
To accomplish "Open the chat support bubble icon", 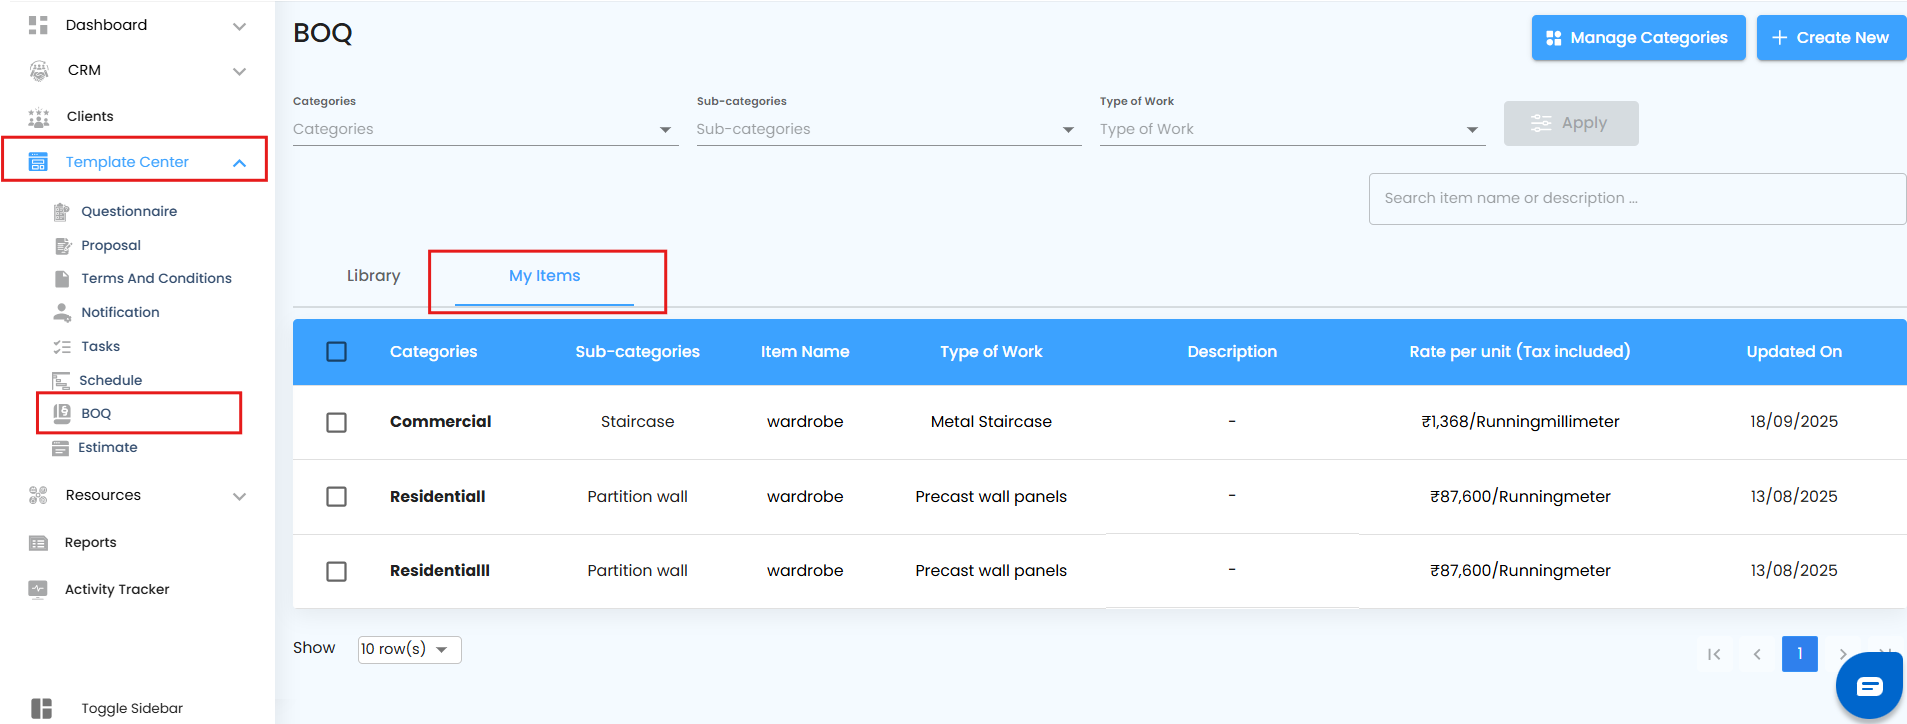I will pyautogui.click(x=1868, y=686).
